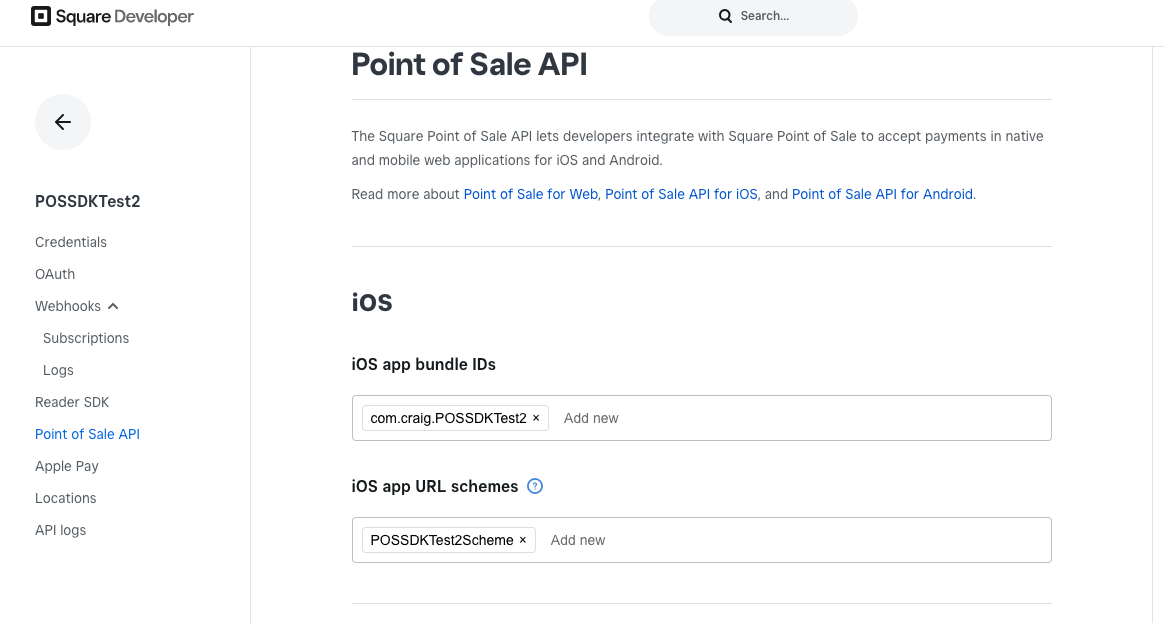The height and width of the screenshot is (623, 1164).
Task: Open the Credentials page
Action: coord(71,242)
